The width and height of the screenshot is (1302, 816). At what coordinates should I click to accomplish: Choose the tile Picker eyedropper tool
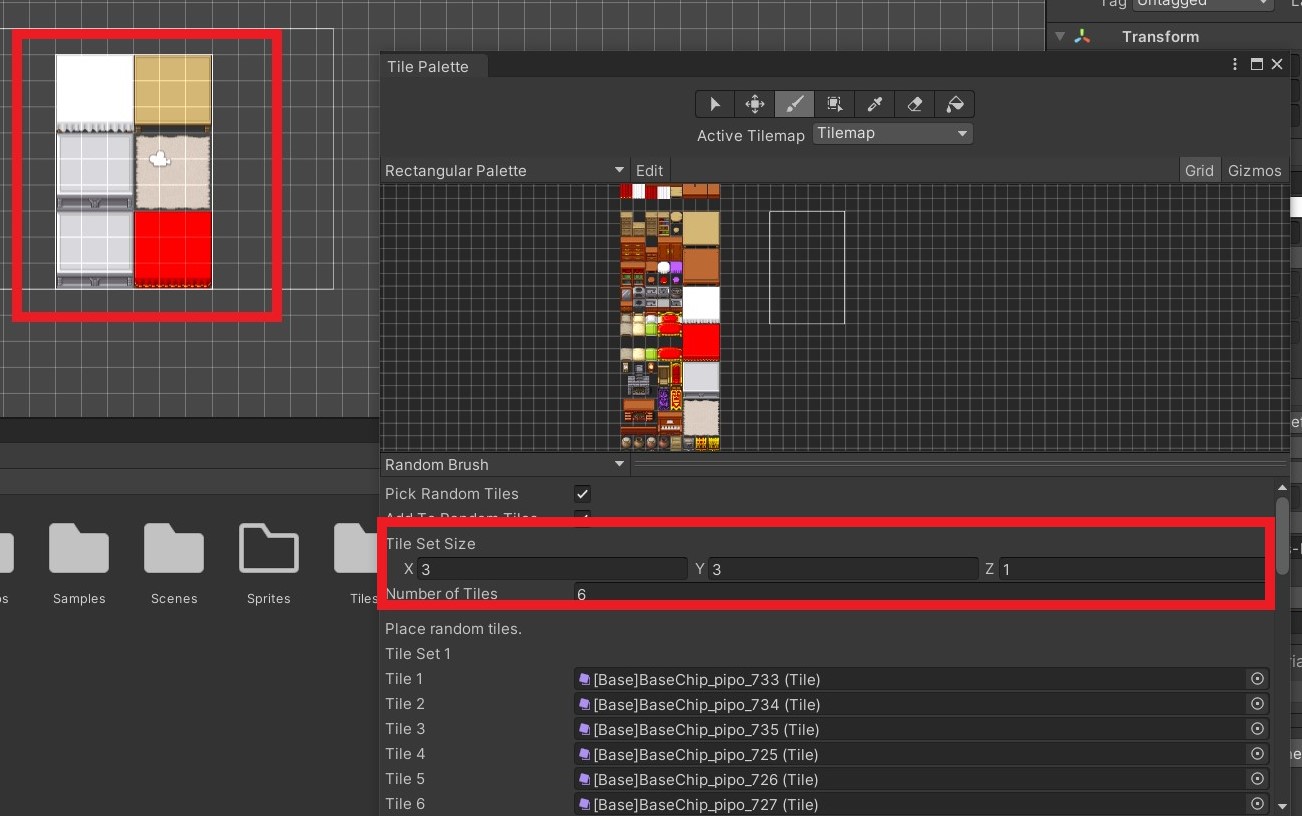click(x=874, y=103)
